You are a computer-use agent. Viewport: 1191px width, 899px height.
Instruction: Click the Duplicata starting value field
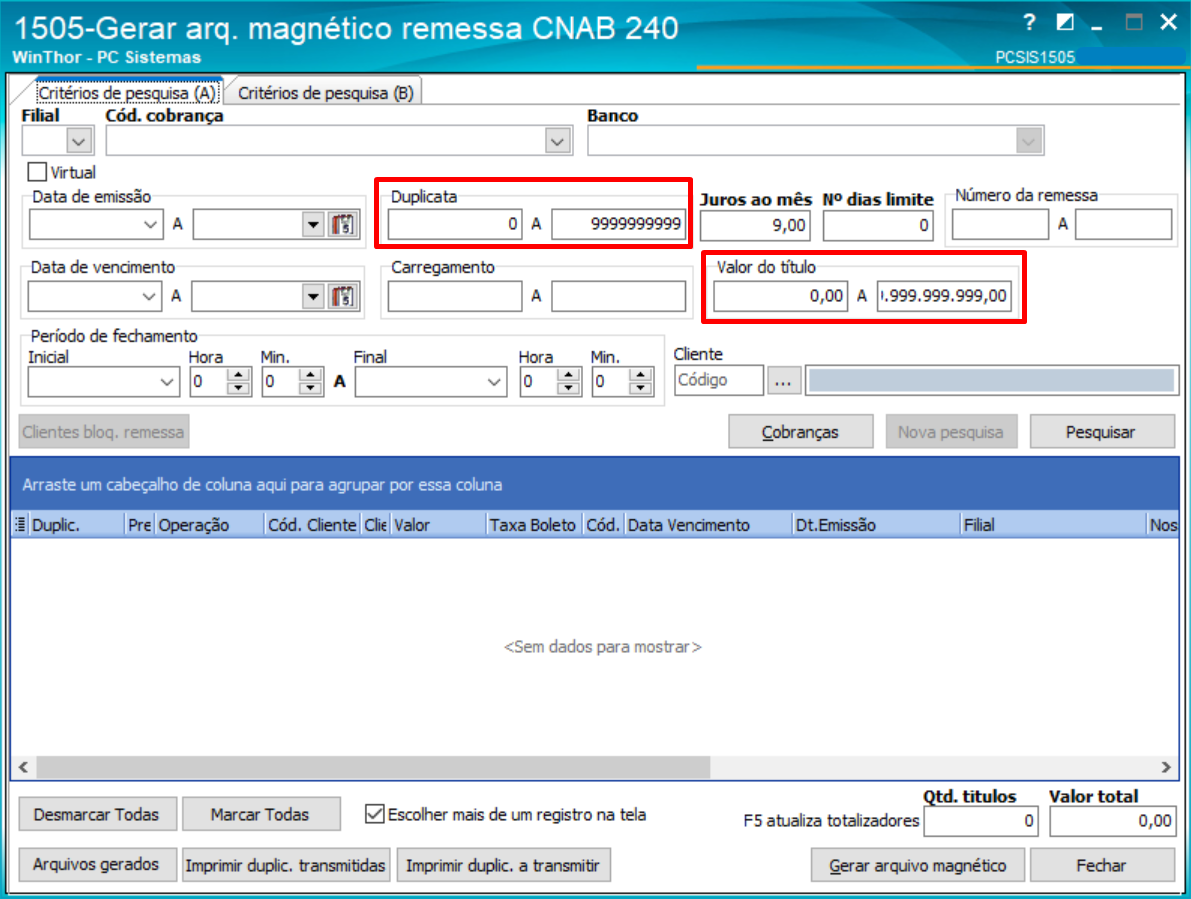pos(455,225)
